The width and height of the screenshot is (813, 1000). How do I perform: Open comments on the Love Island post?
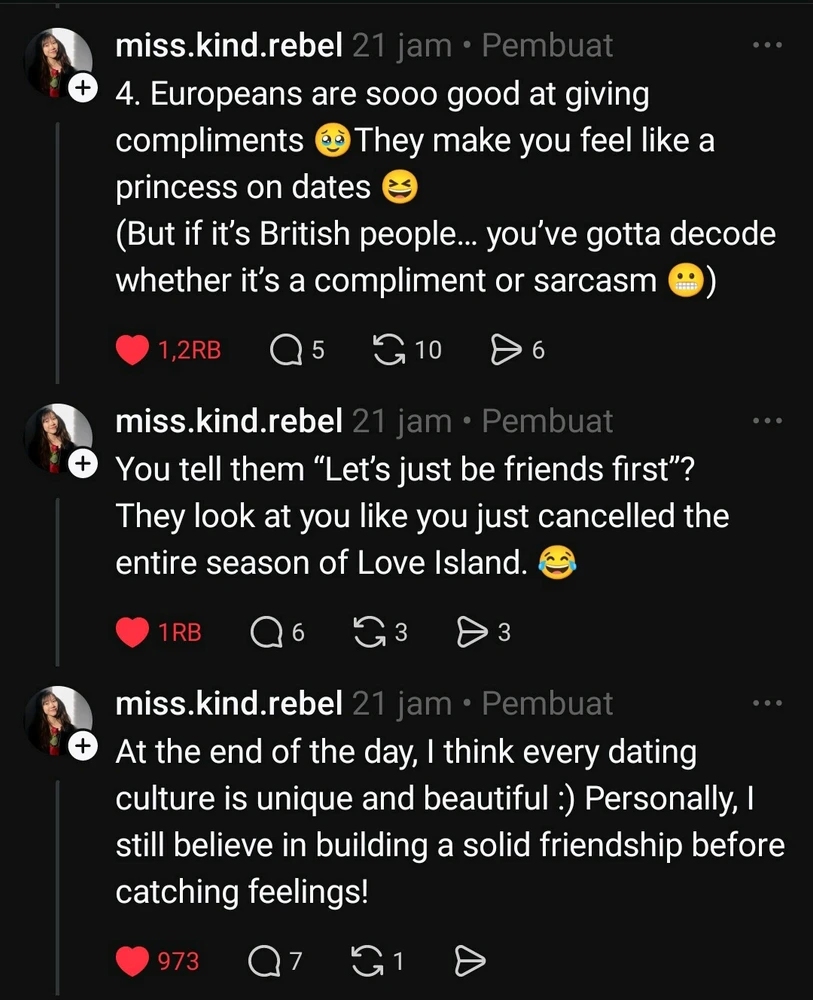click(x=265, y=631)
